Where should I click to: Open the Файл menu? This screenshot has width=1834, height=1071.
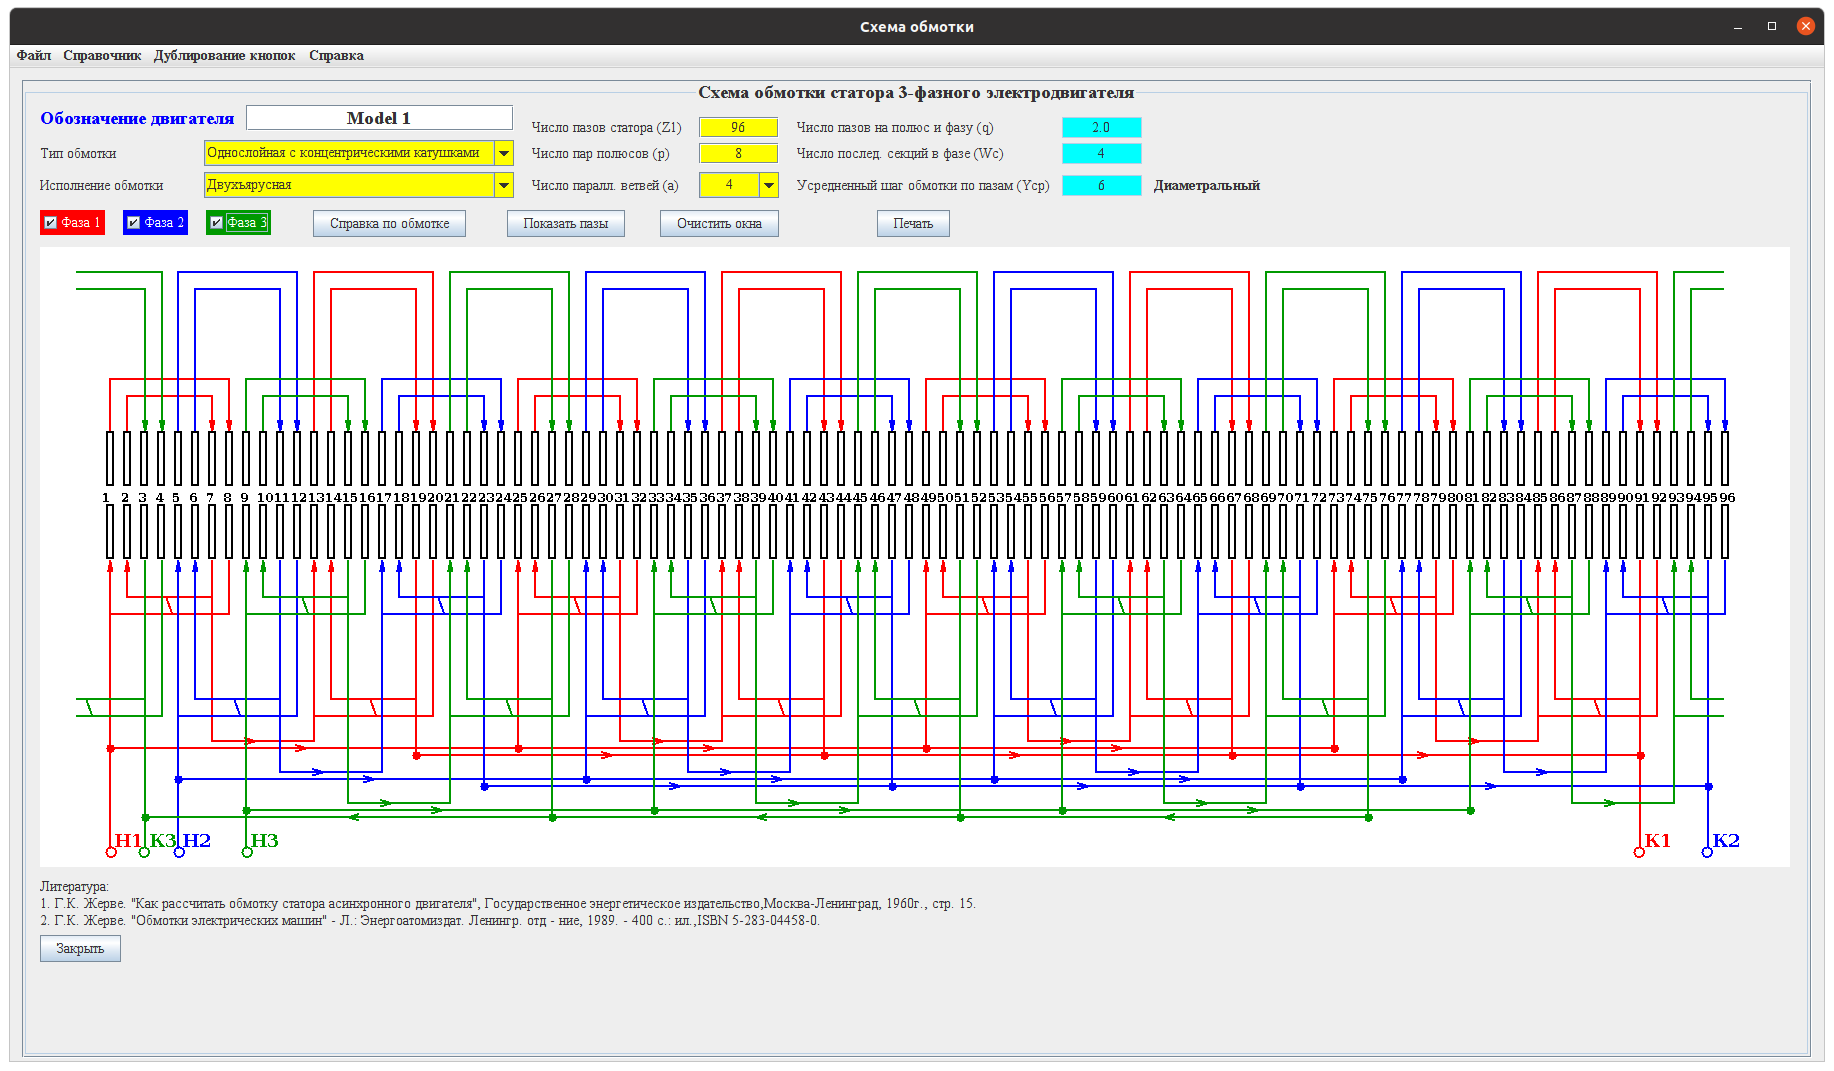coord(34,56)
